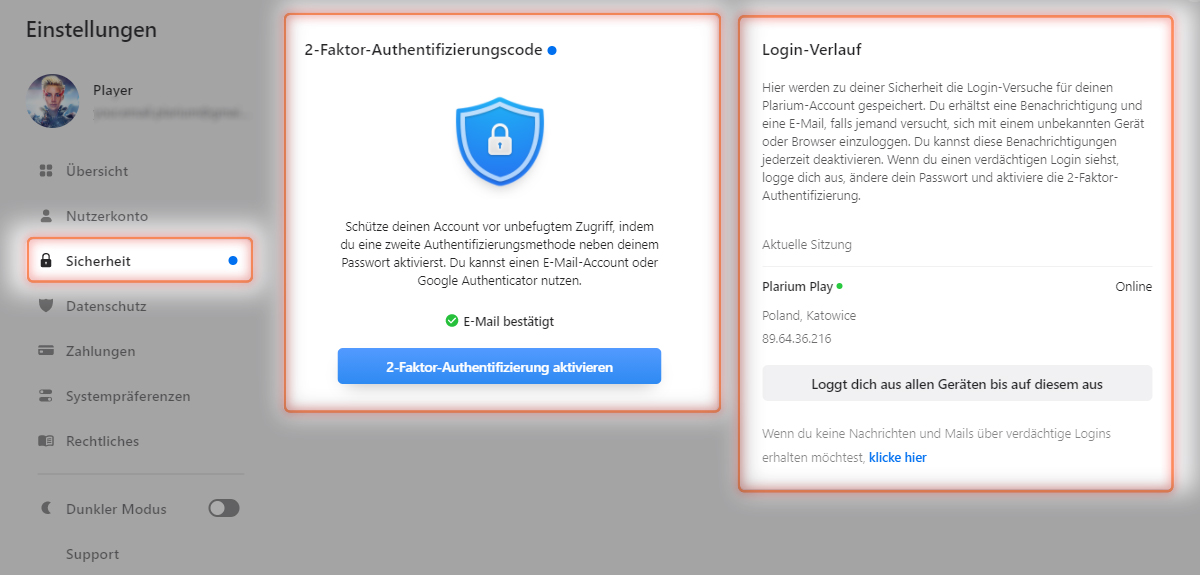Log out of all other devices
The width and height of the screenshot is (1200, 575).
[x=957, y=383]
